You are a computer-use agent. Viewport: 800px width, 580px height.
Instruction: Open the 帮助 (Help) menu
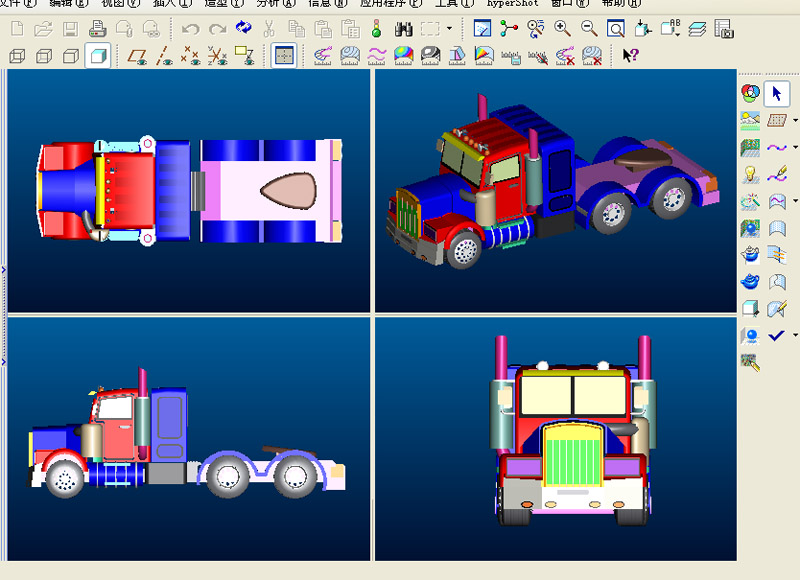pos(621,4)
